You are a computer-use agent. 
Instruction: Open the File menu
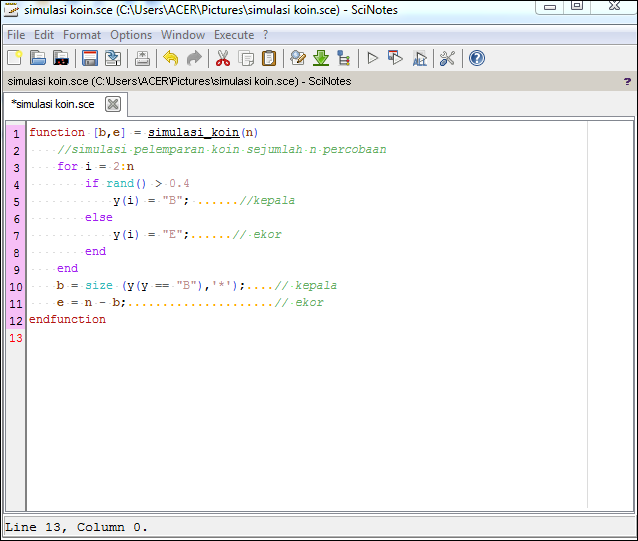16,35
